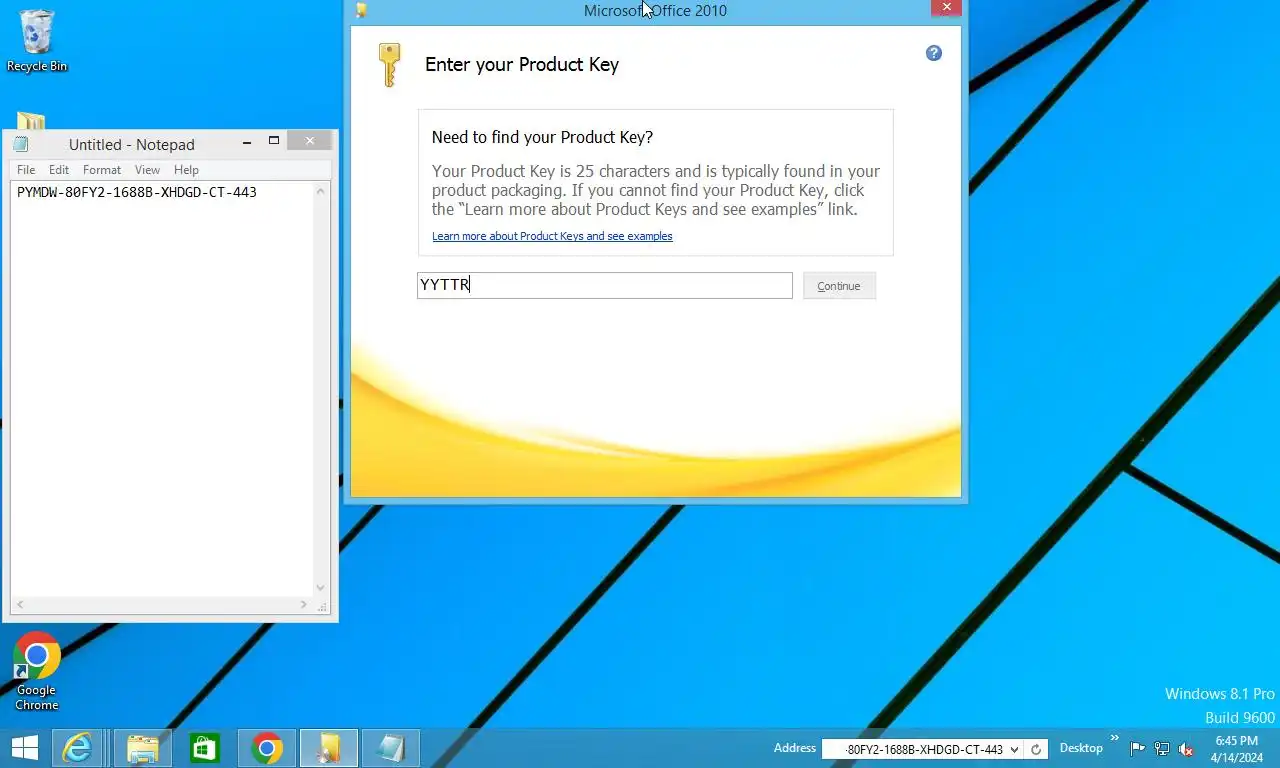
Task: Click Notepad horizontal scrollbar left arrow
Action: (19, 605)
